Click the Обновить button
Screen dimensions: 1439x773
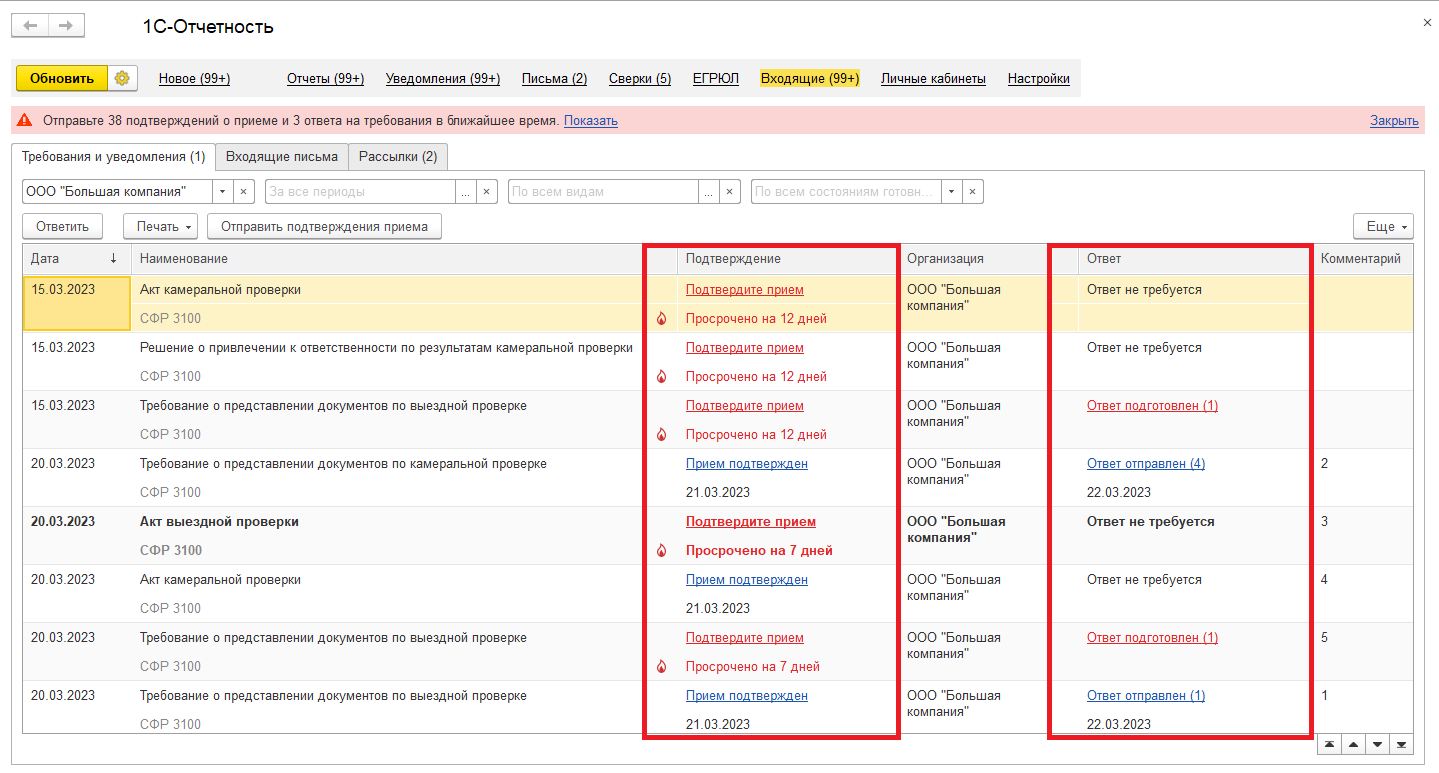(62, 78)
